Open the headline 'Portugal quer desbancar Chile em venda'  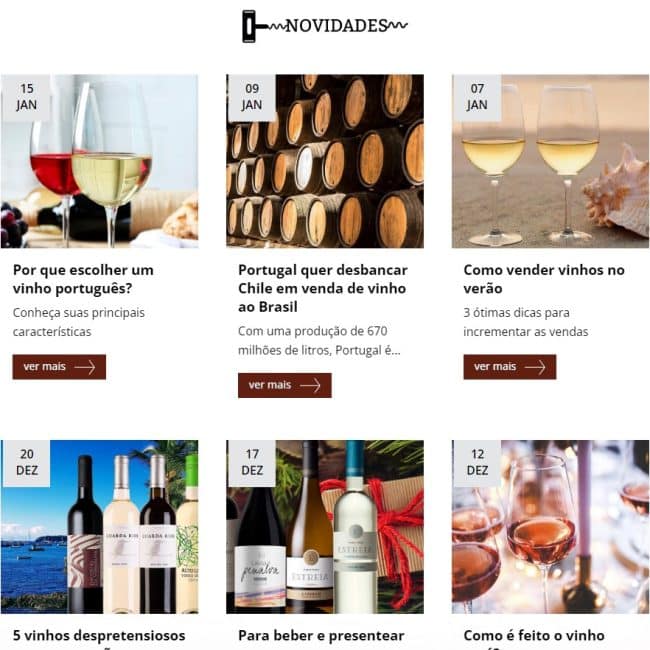[323, 289]
